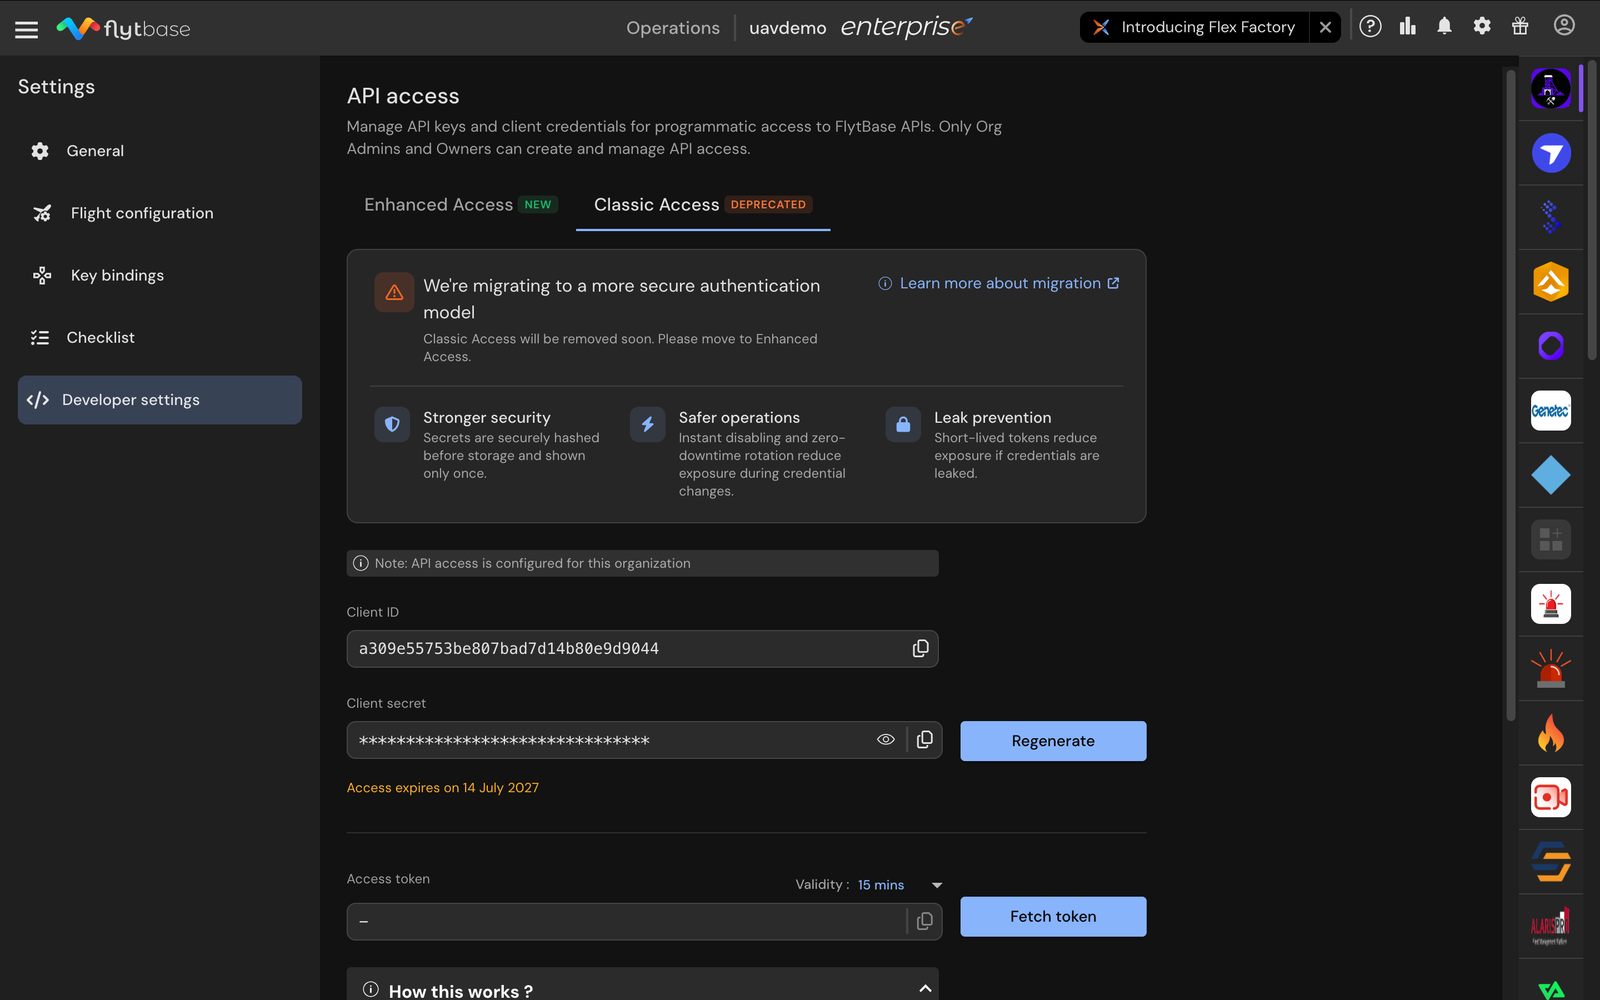
Task: Open the blue paper-plane app icon
Action: pos(1551,153)
